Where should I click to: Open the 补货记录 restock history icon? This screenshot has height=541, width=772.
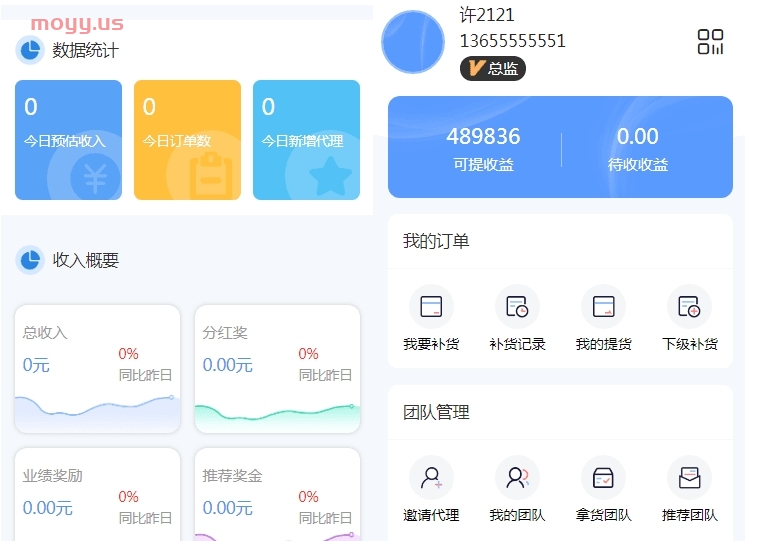517,306
